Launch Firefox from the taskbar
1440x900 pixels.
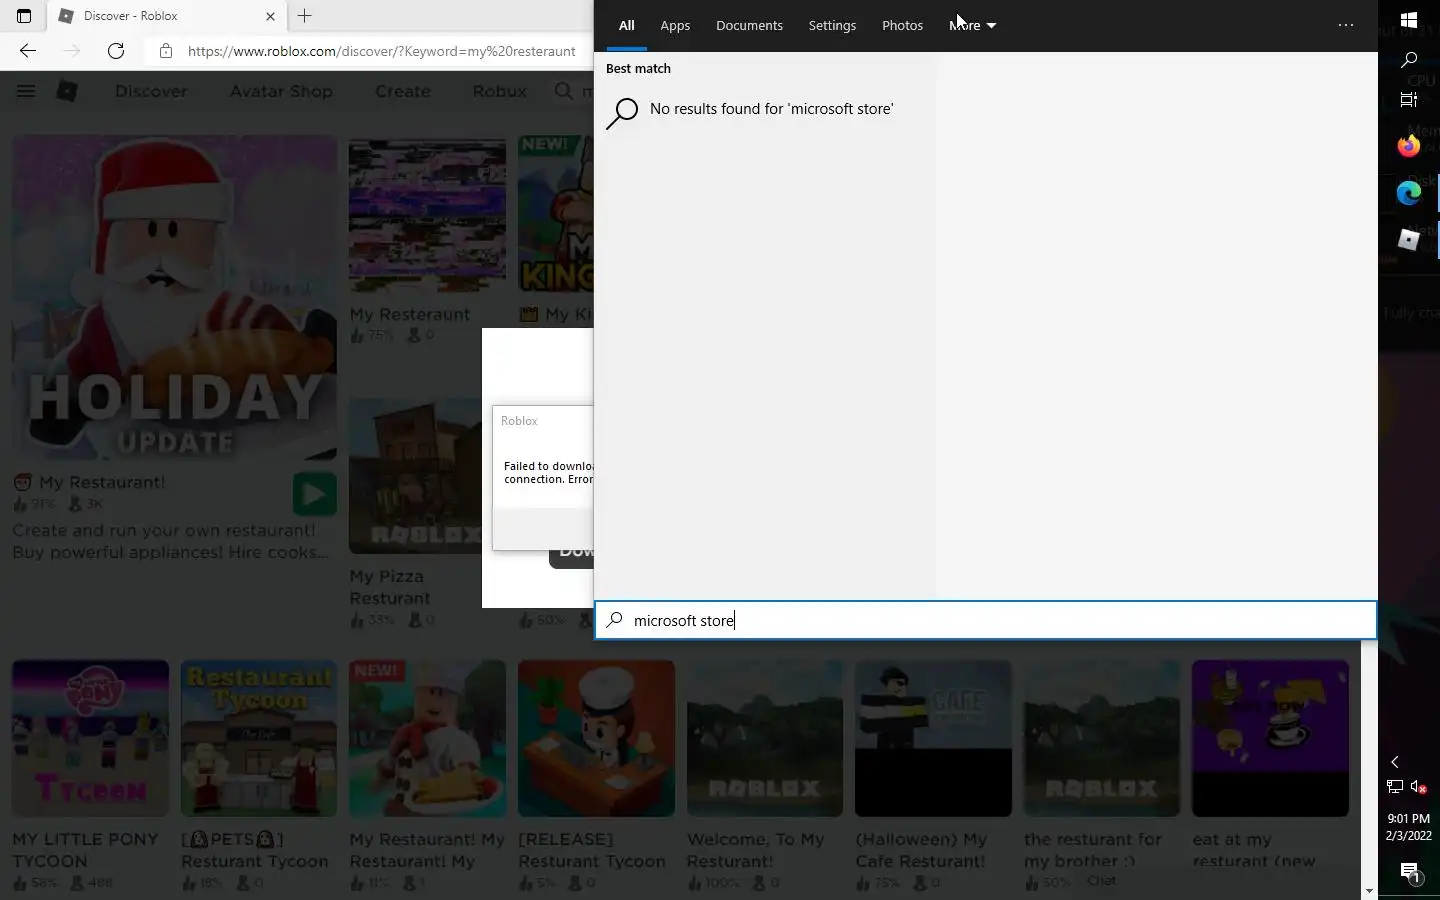1409,146
